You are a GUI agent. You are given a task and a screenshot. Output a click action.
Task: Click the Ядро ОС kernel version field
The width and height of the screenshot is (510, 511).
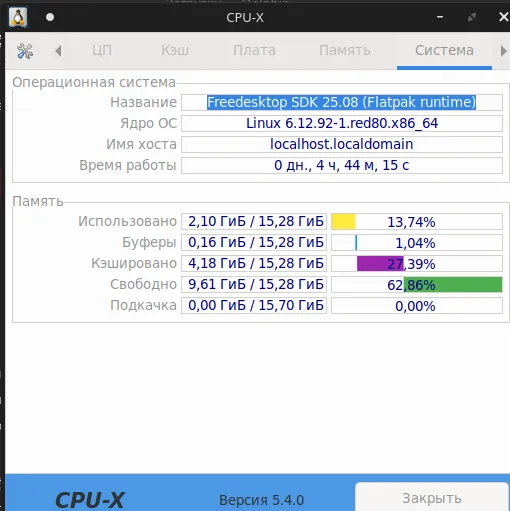(342, 123)
